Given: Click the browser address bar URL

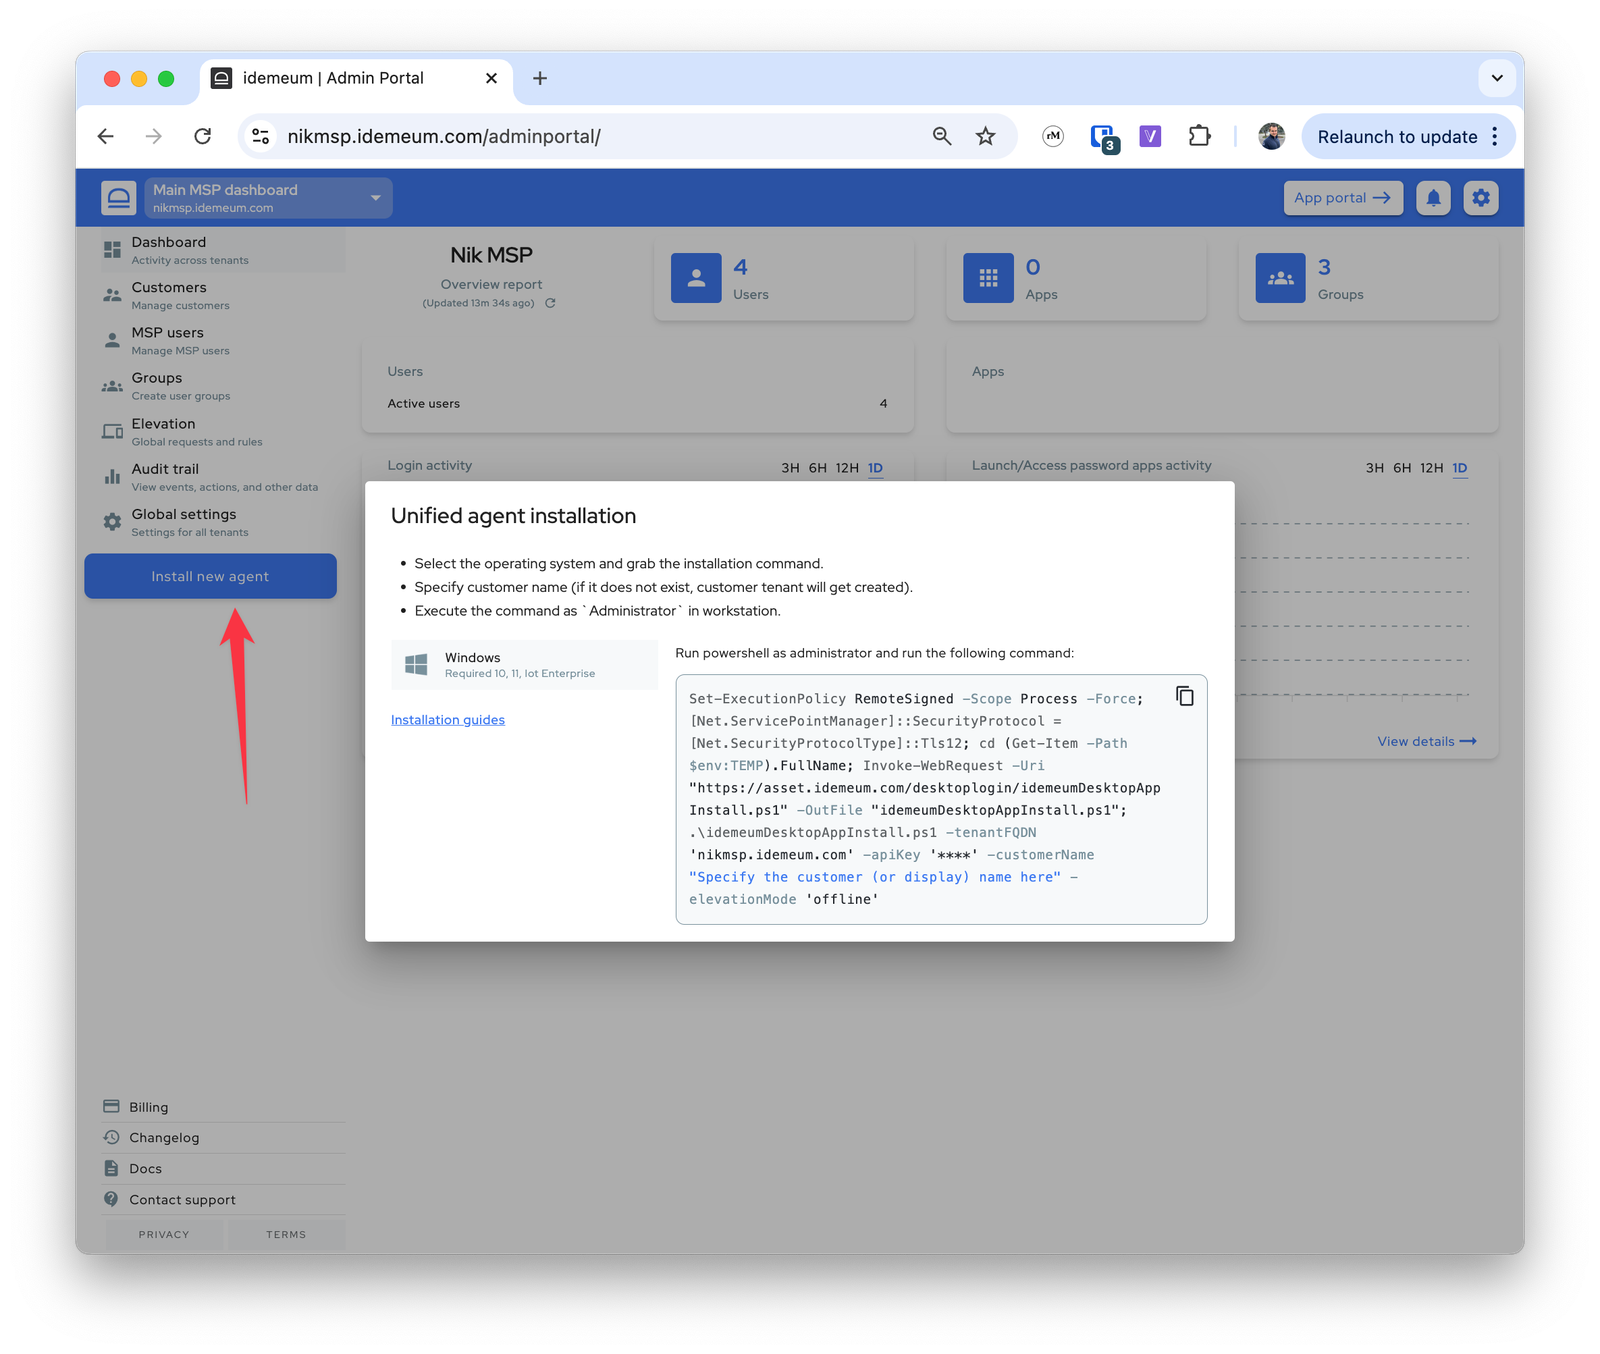Looking at the screenshot, I should [444, 137].
